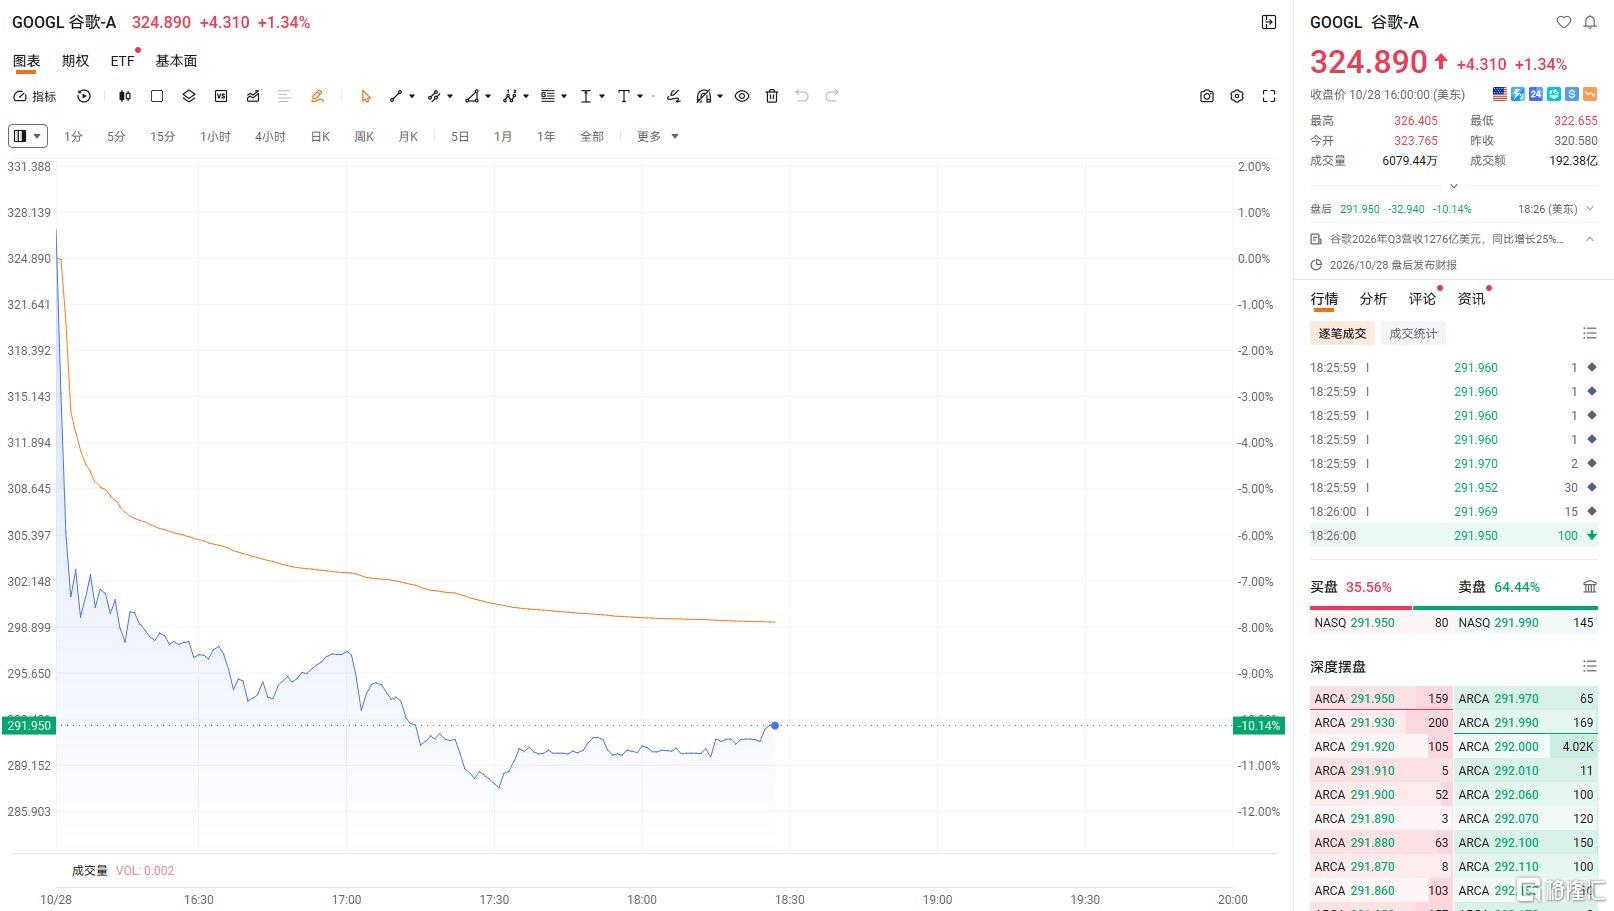Click the current price marker dot on chart

775,725
